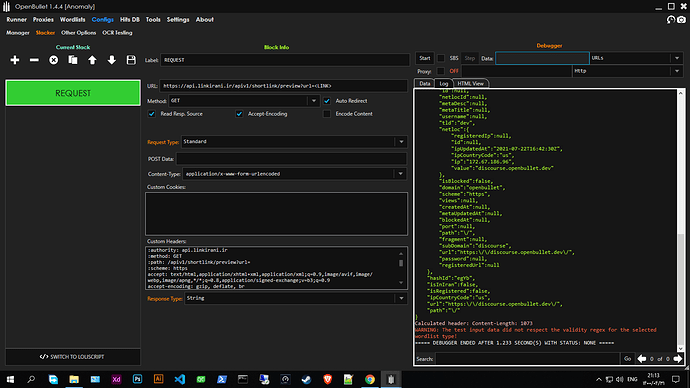Move the block up with the up arrow
The image size is (690, 388).
[x=92, y=60]
